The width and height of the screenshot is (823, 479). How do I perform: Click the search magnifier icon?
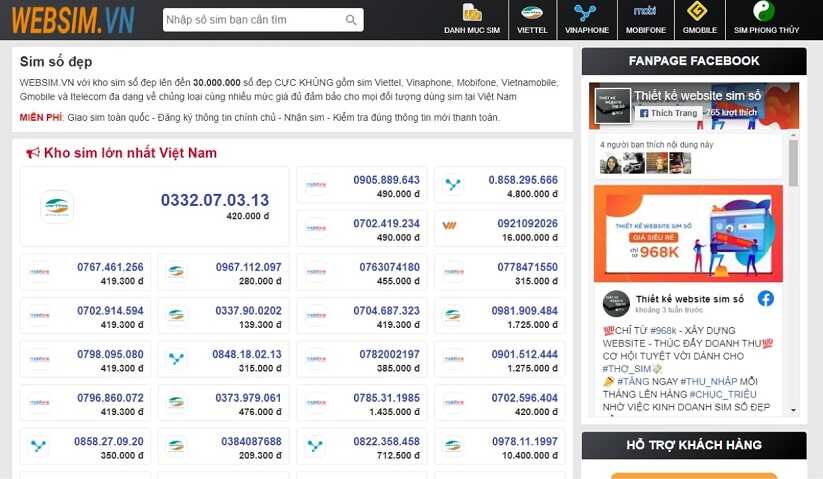click(x=351, y=20)
